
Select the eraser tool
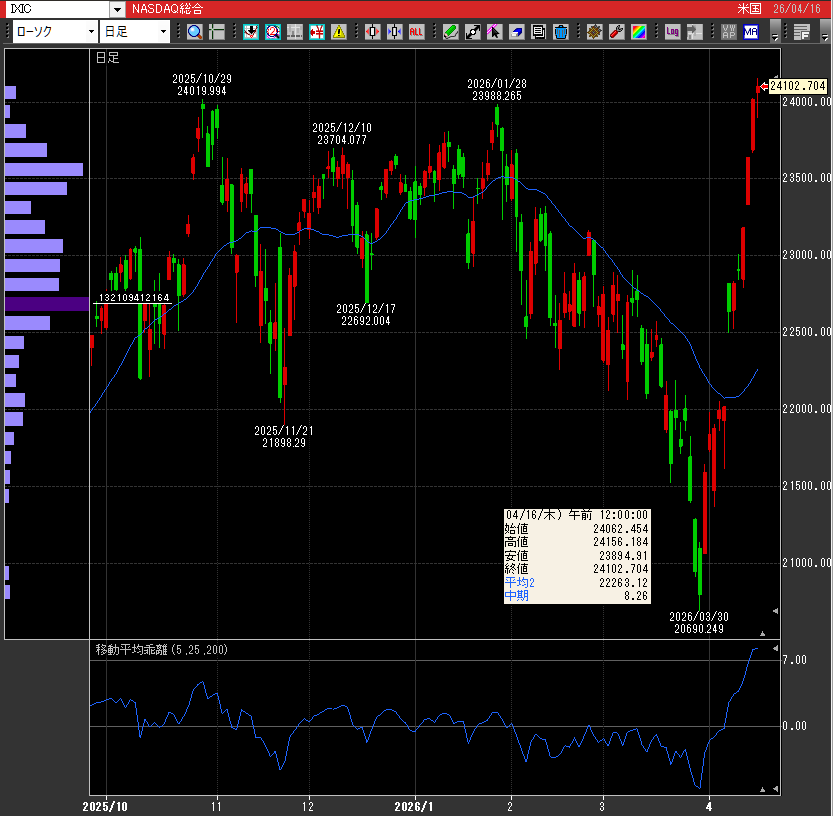516,32
